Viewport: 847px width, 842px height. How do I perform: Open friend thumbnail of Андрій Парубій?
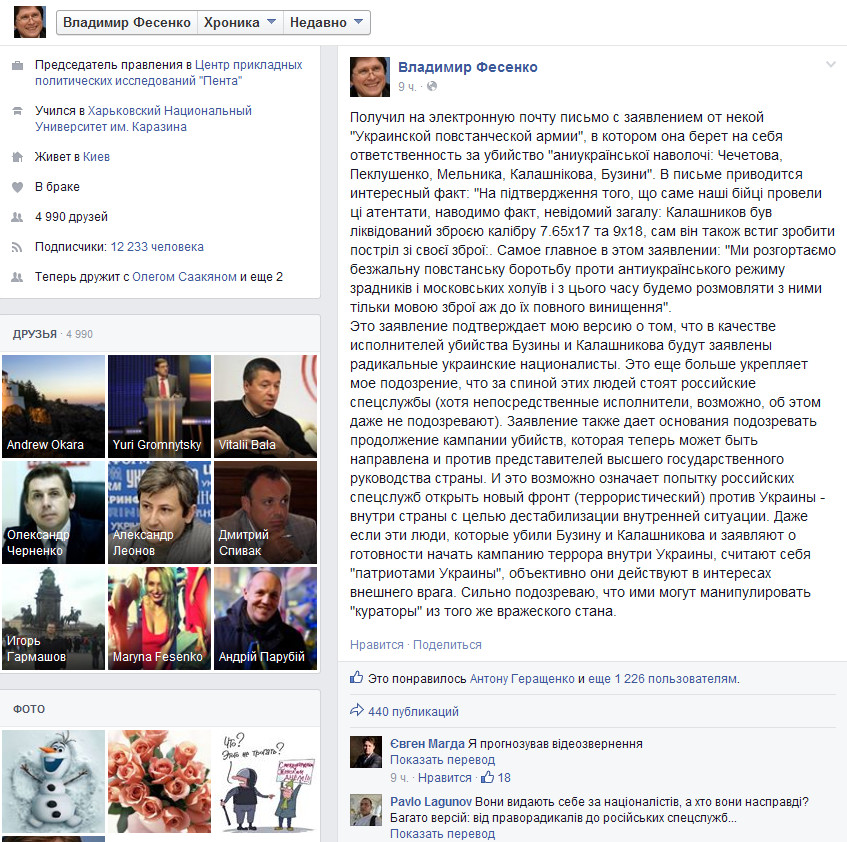click(265, 618)
